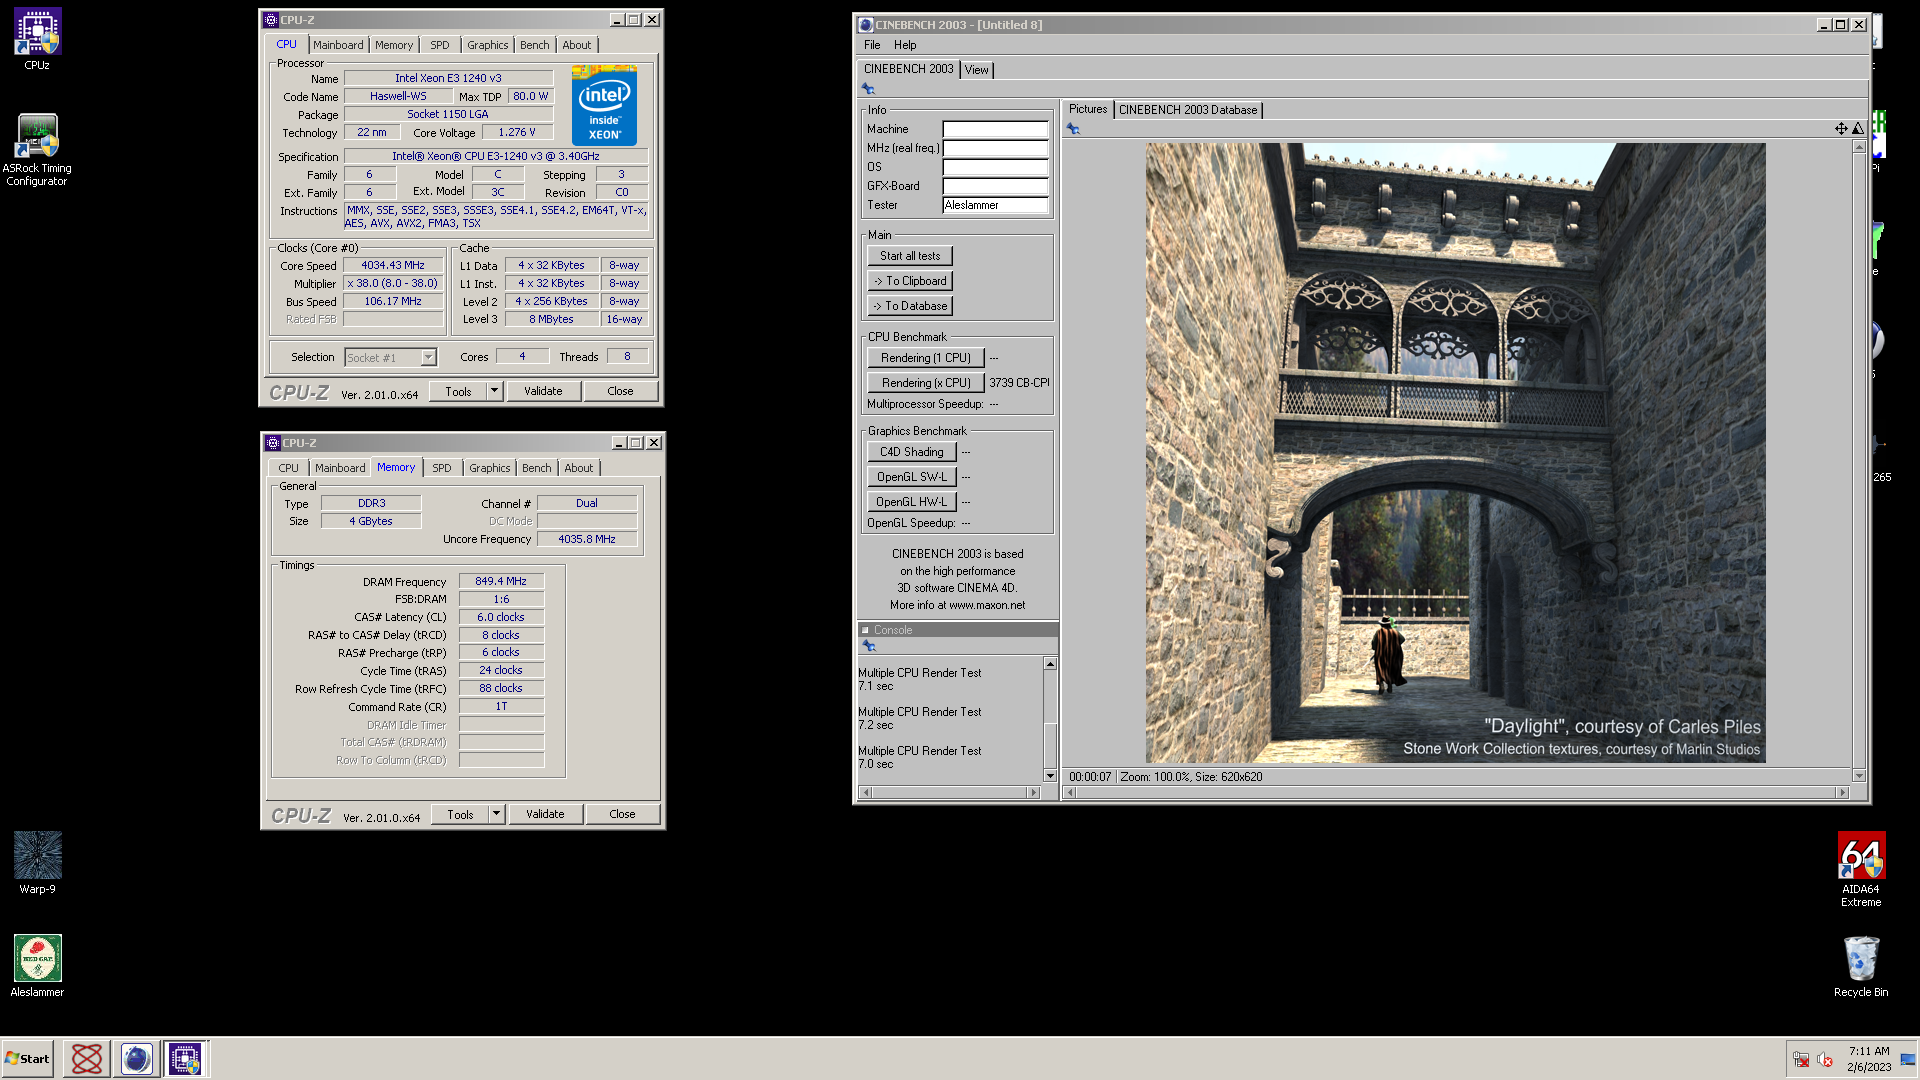Open the Warp-9 desktop shortcut

pos(37,863)
